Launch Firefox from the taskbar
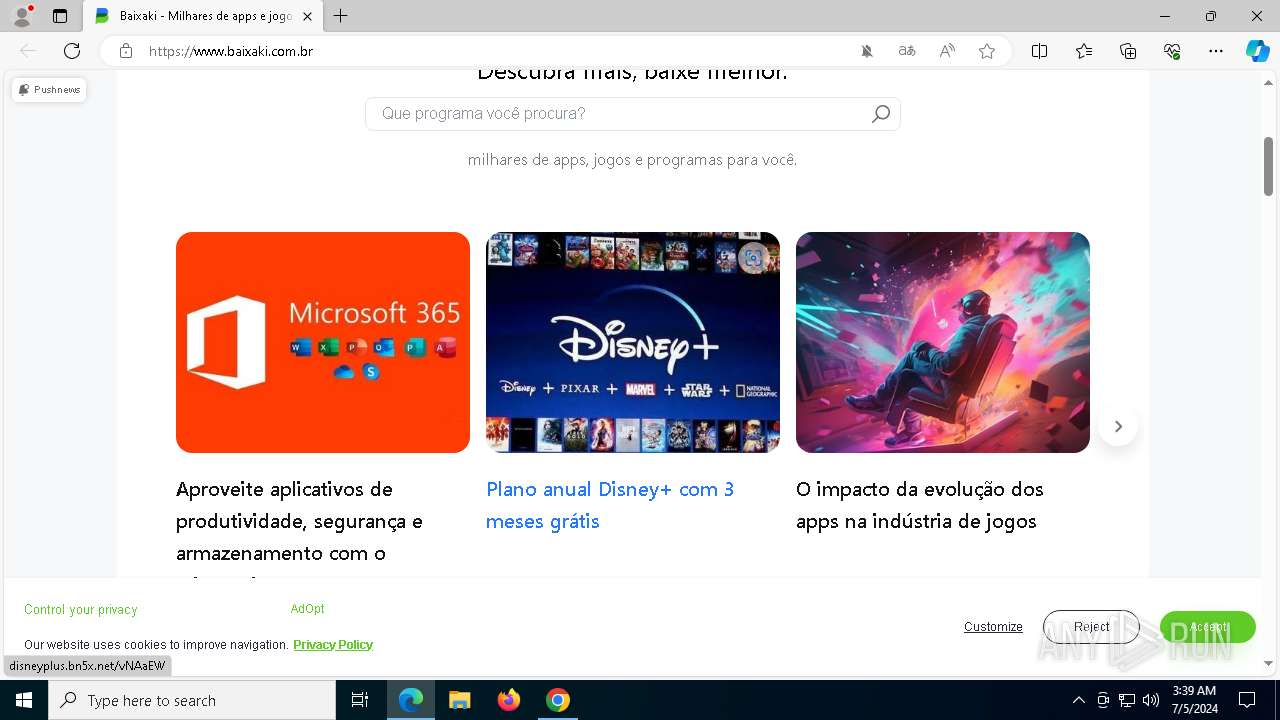Screen dimensions: 1280x720 [x=509, y=700]
